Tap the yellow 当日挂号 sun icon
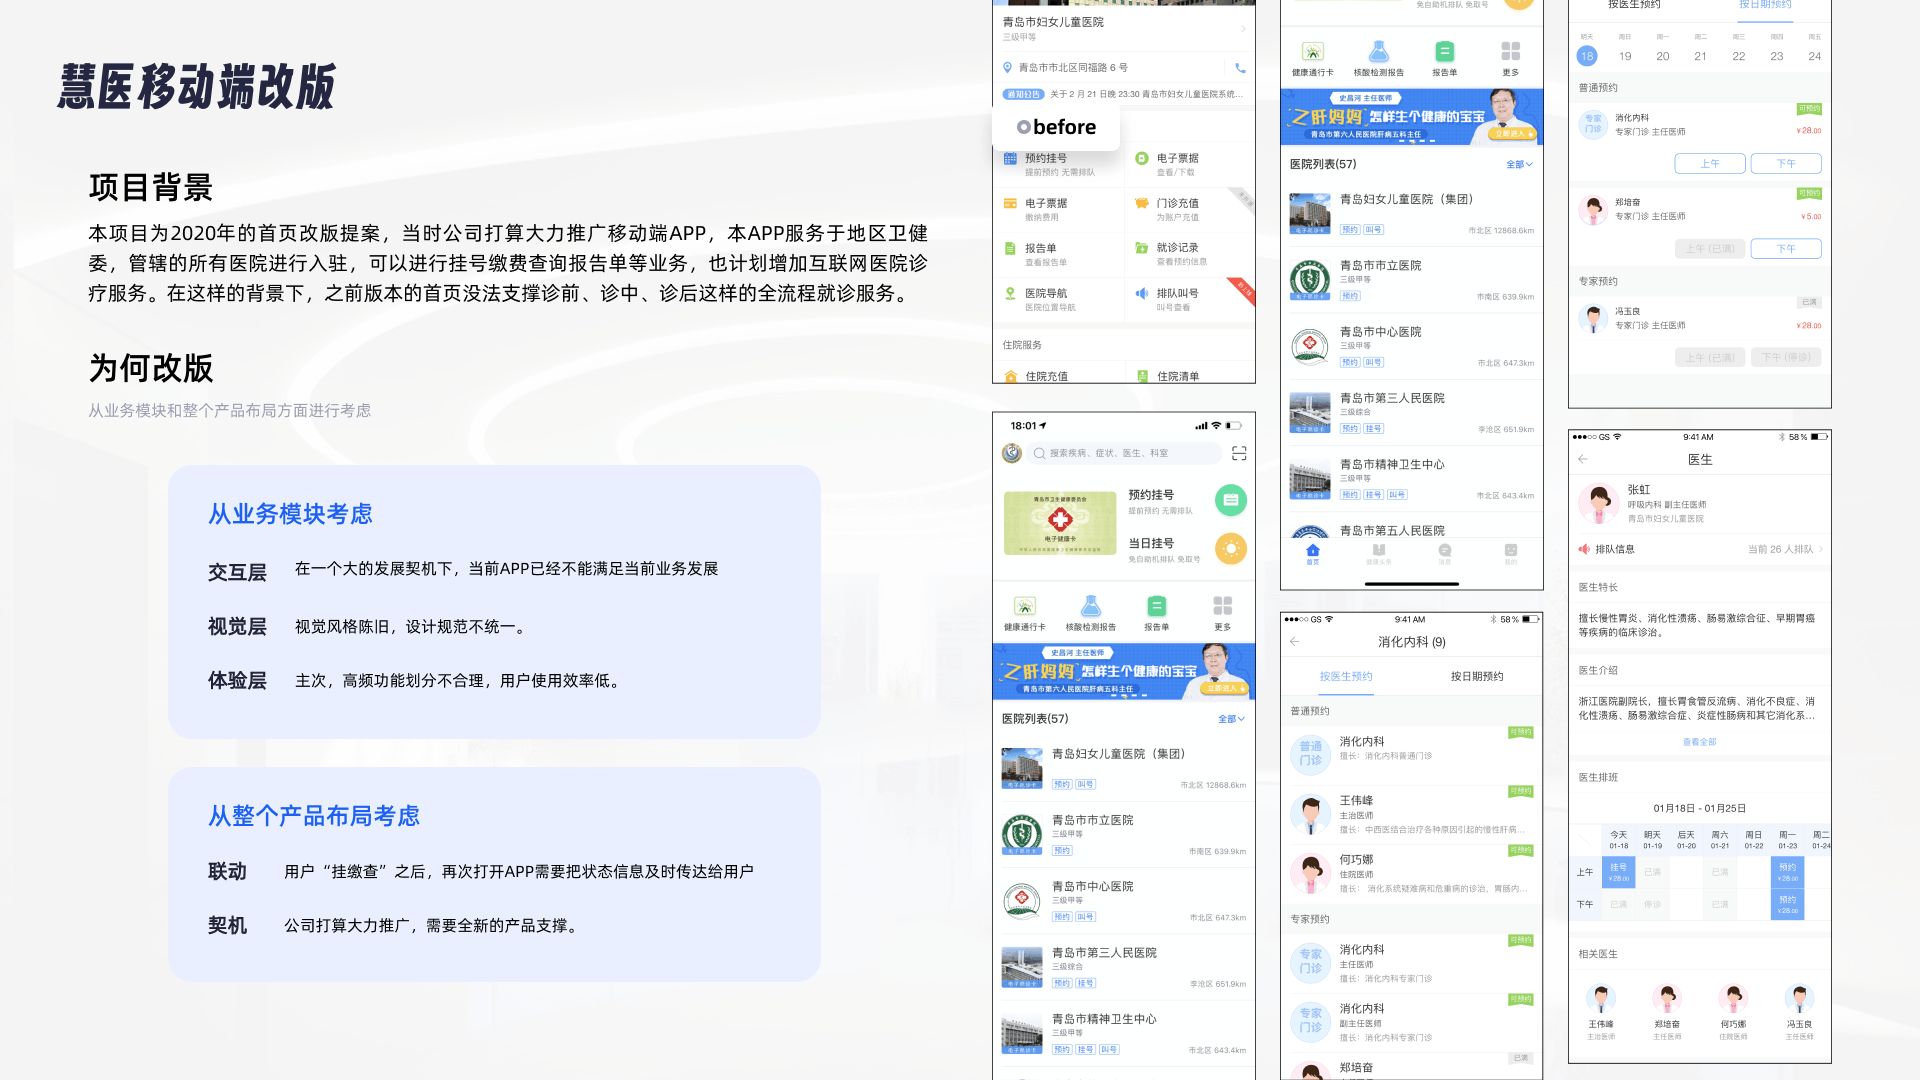This screenshot has height=1080, width=1920. [1230, 548]
